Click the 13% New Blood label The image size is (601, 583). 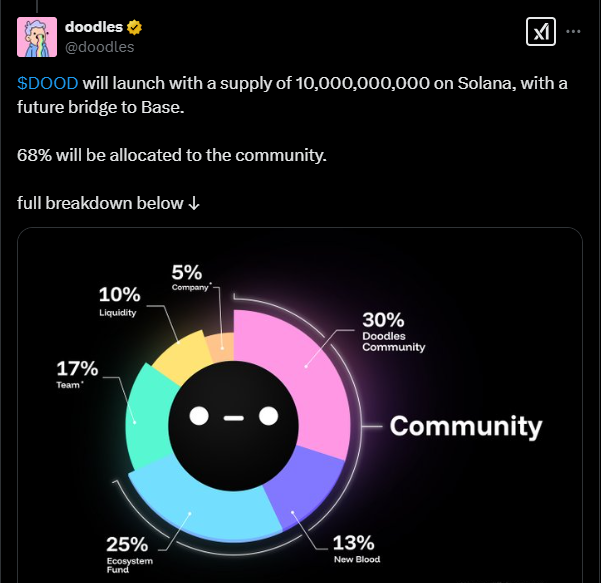356,549
